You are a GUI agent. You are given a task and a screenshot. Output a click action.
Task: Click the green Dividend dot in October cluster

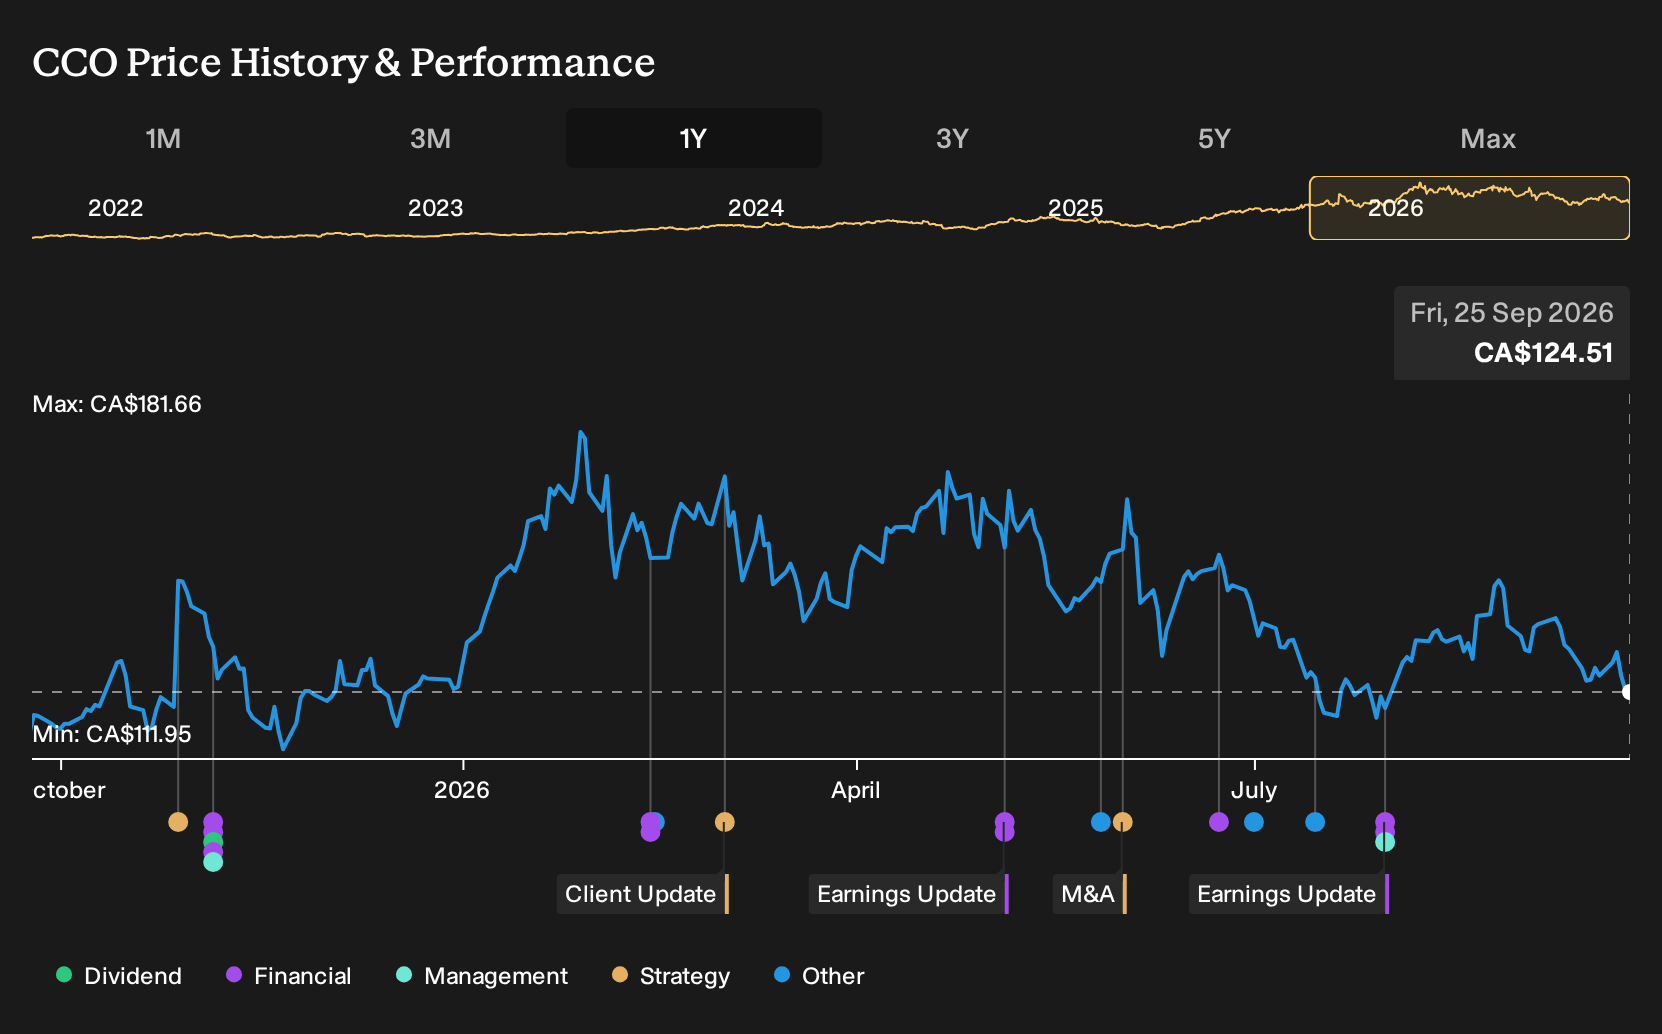213,842
